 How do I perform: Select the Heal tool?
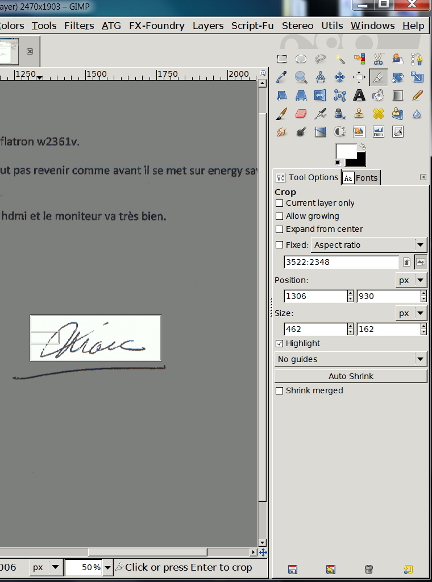click(378, 114)
